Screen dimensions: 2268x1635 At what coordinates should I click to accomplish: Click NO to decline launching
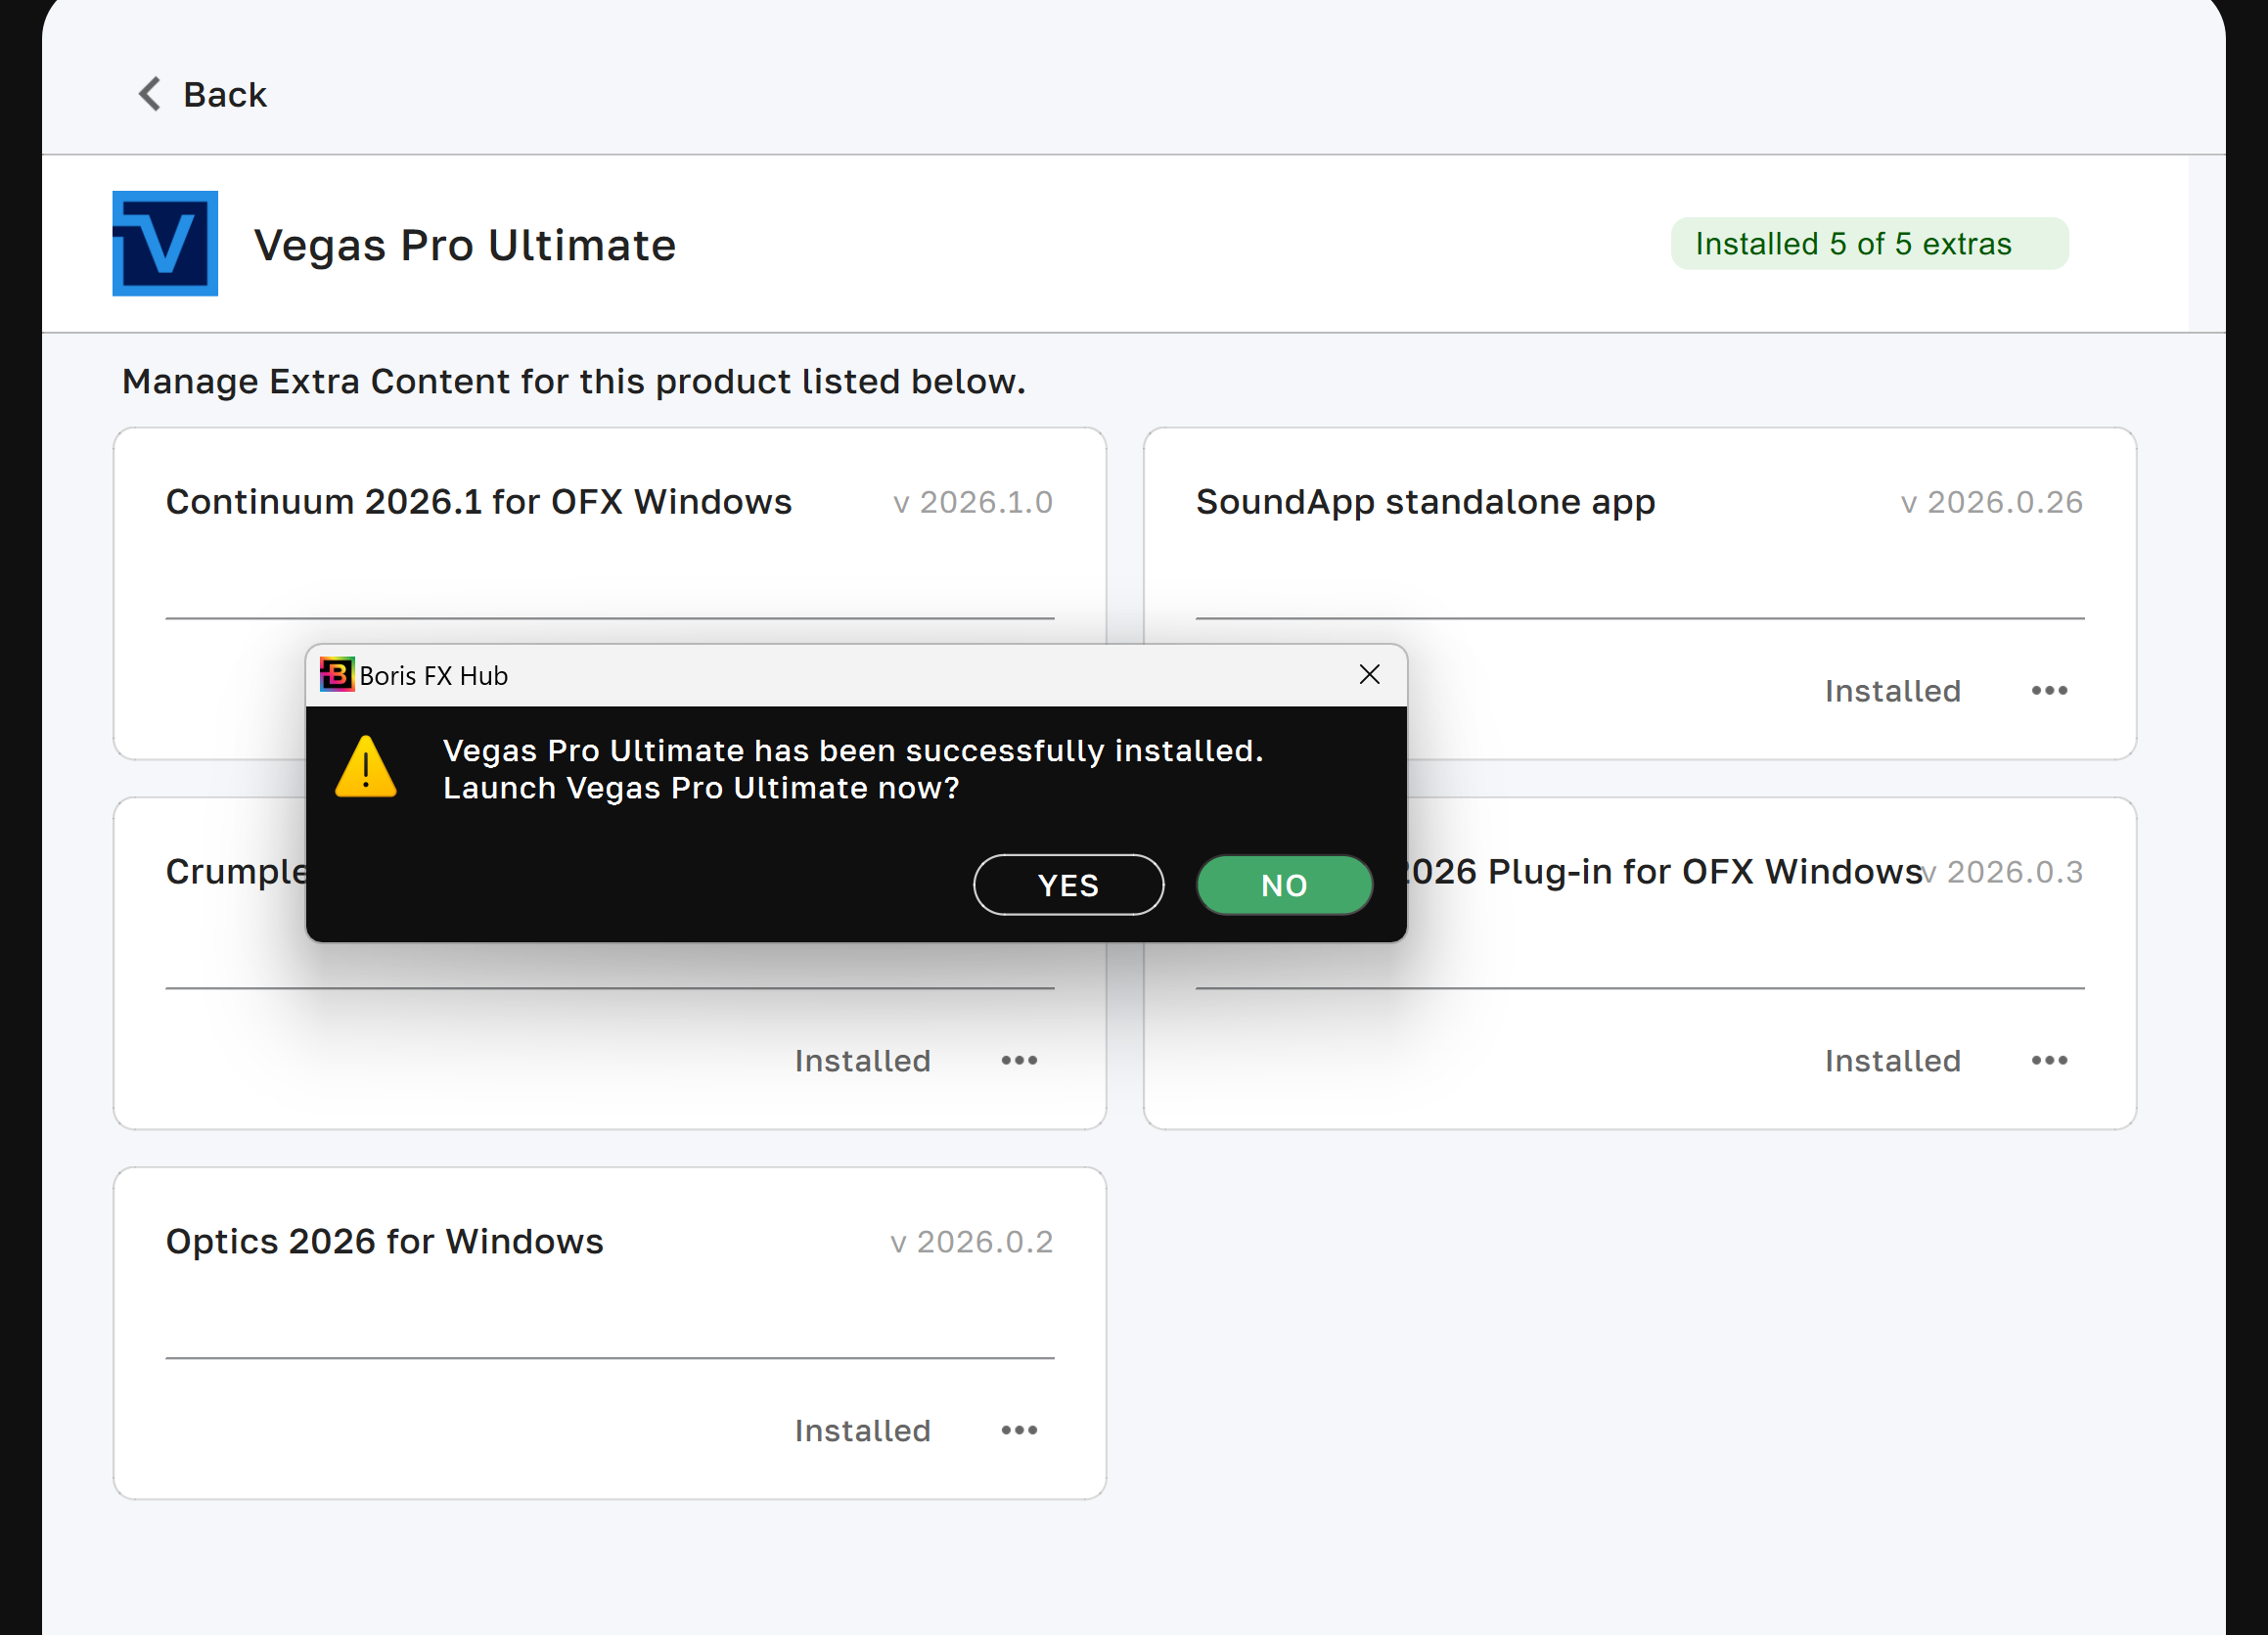[1284, 885]
